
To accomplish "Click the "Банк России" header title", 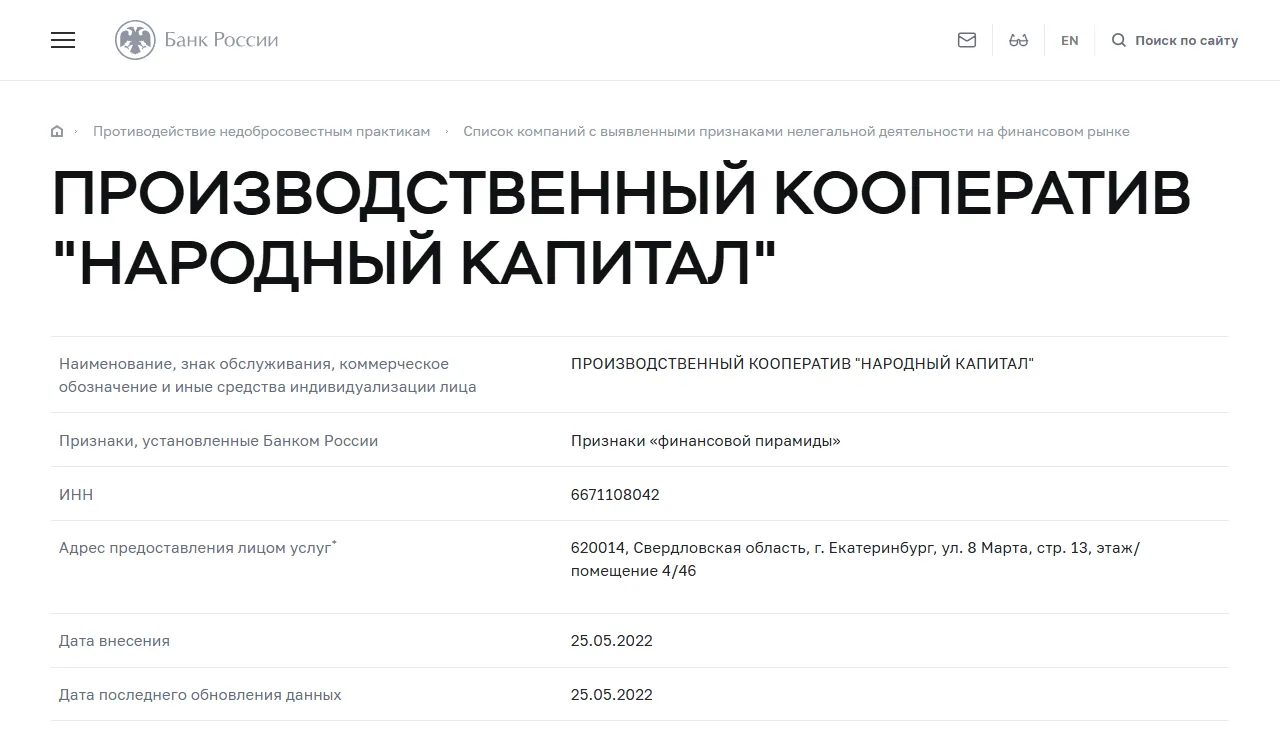I will [x=221, y=40].
